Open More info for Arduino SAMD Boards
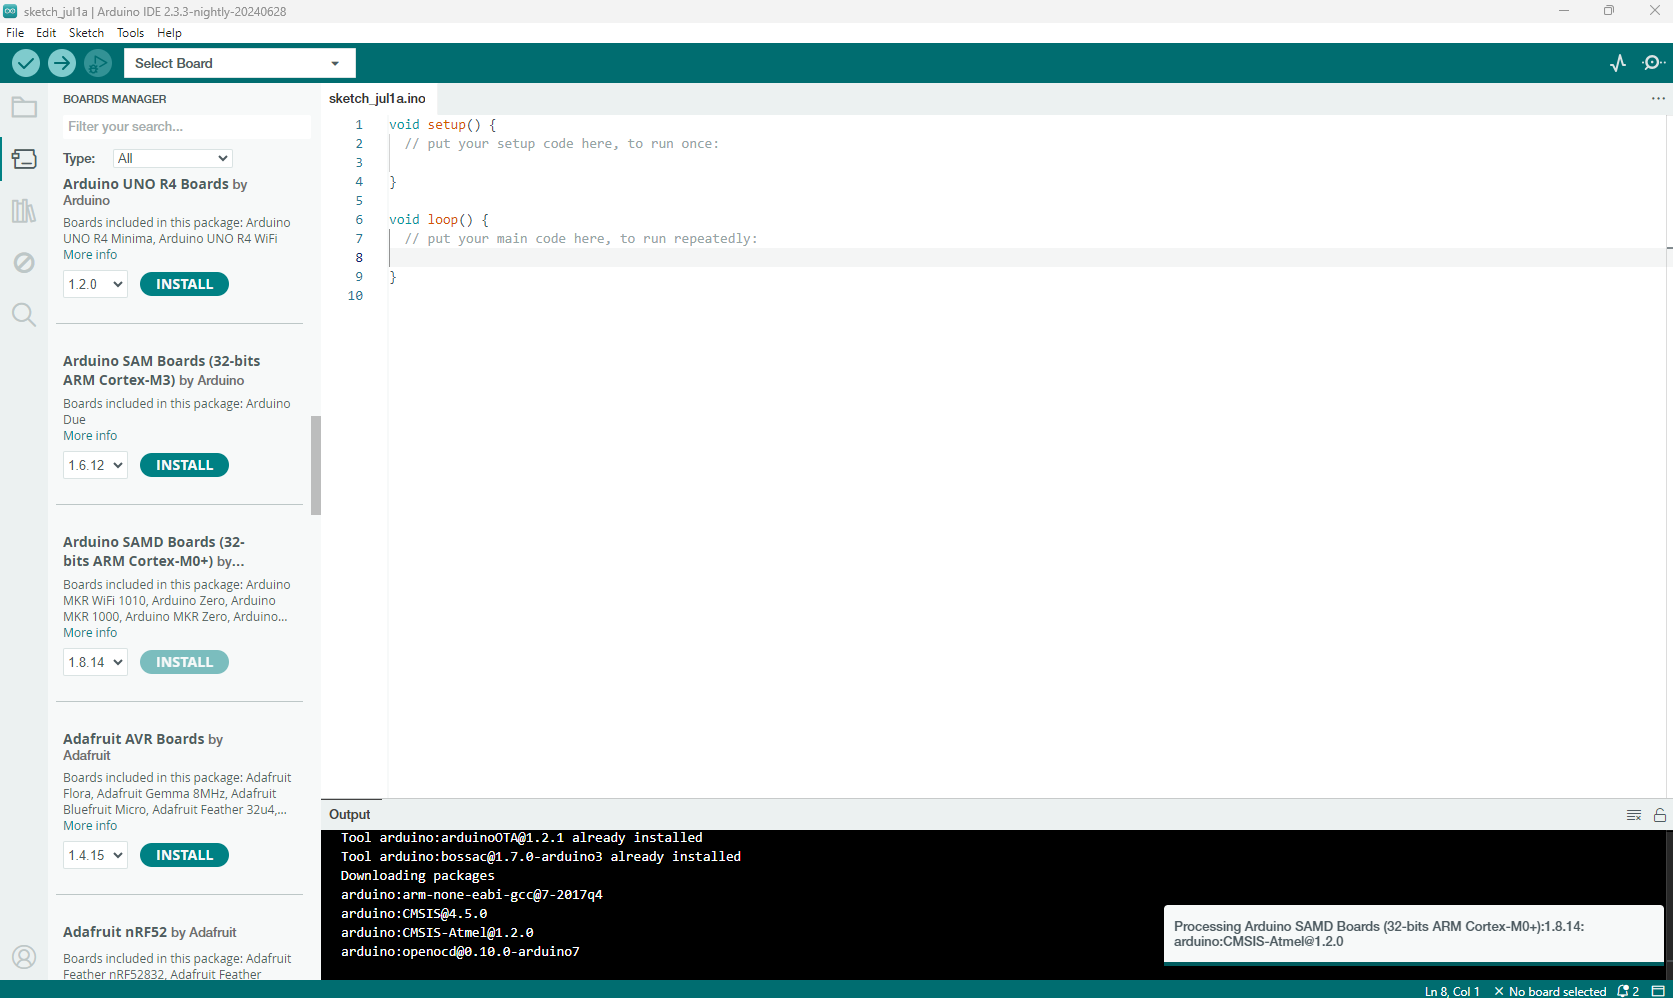This screenshot has height=998, width=1673. click(x=90, y=633)
